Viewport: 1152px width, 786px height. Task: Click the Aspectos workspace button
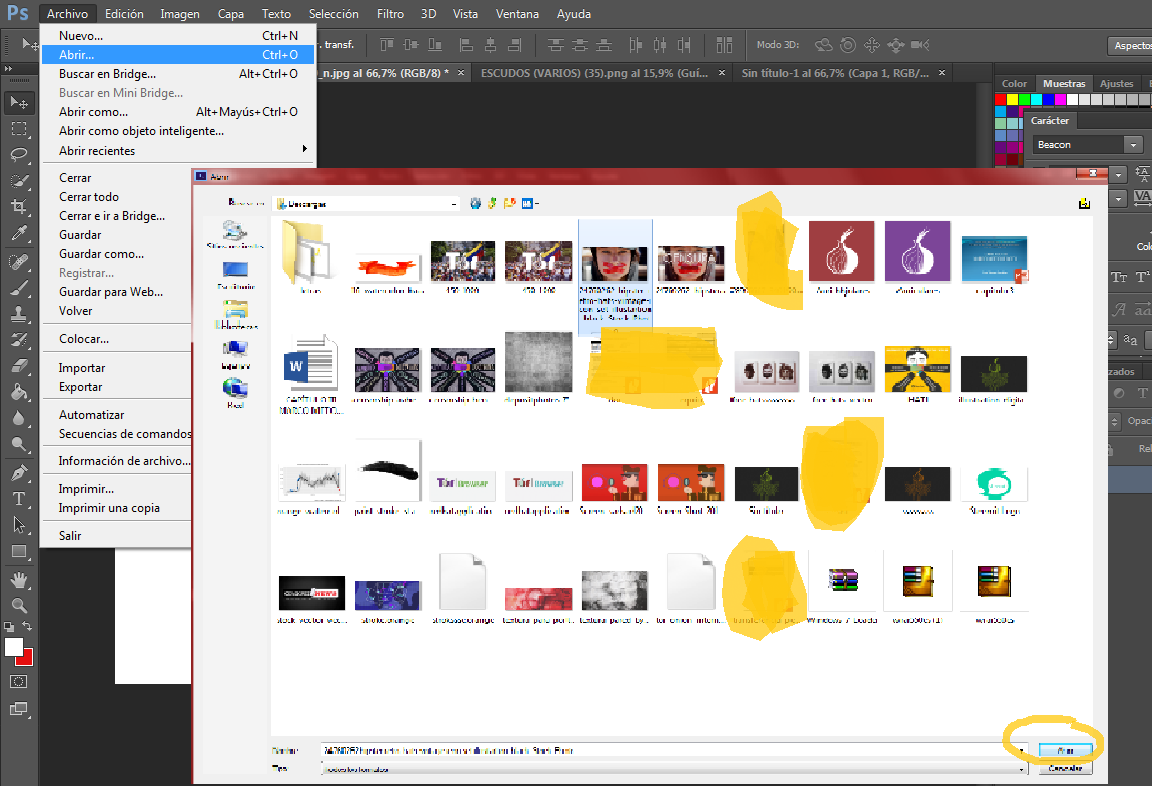(1130, 46)
